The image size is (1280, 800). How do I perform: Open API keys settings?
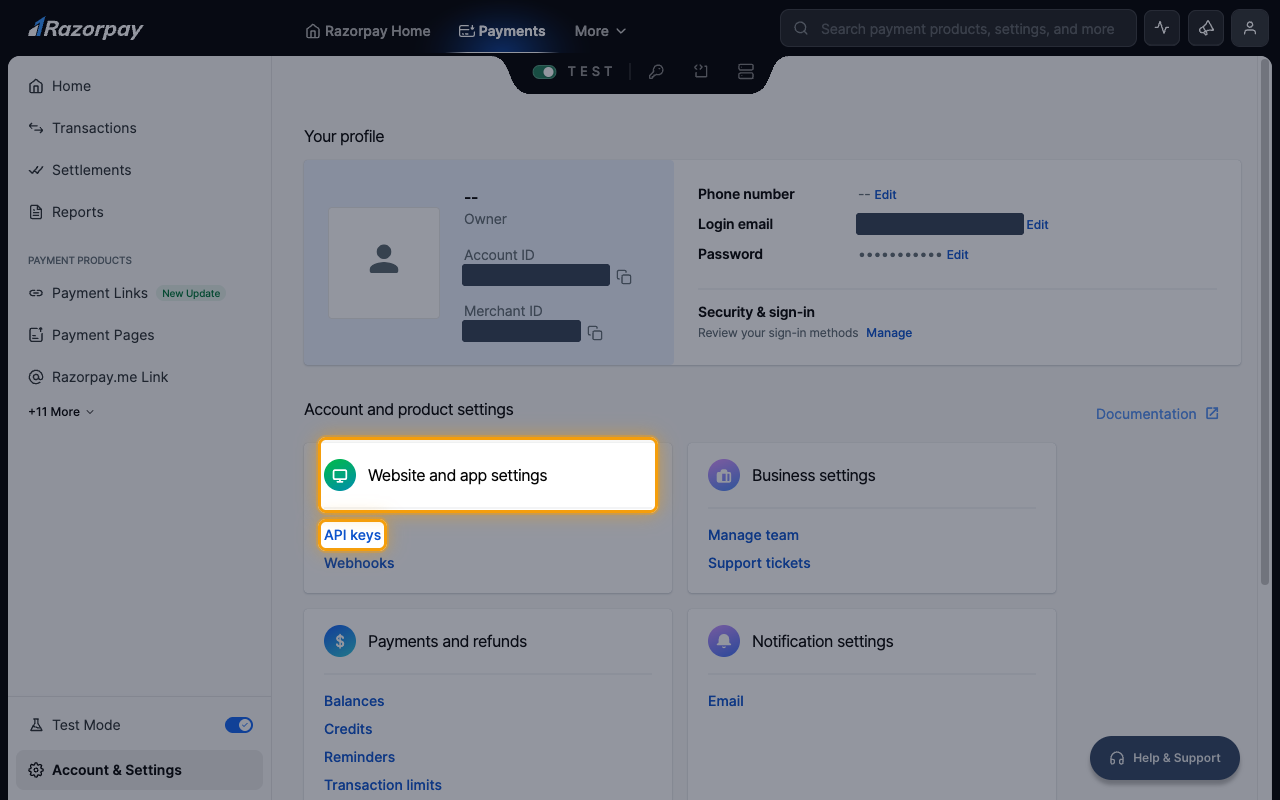click(x=352, y=535)
